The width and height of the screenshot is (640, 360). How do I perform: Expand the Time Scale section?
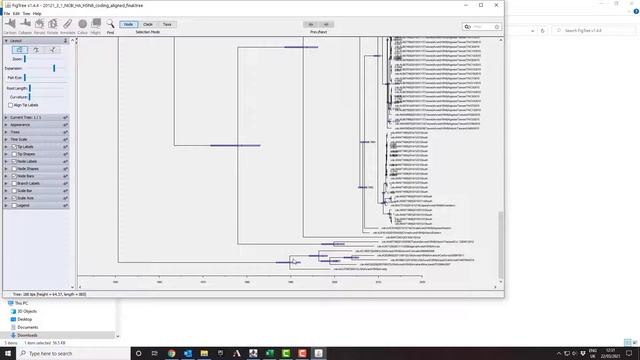6,140
